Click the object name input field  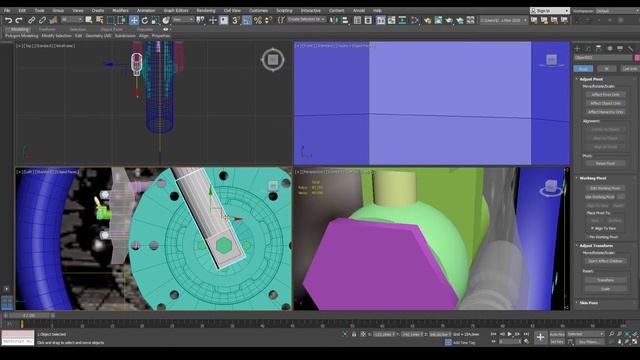tap(603, 58)
